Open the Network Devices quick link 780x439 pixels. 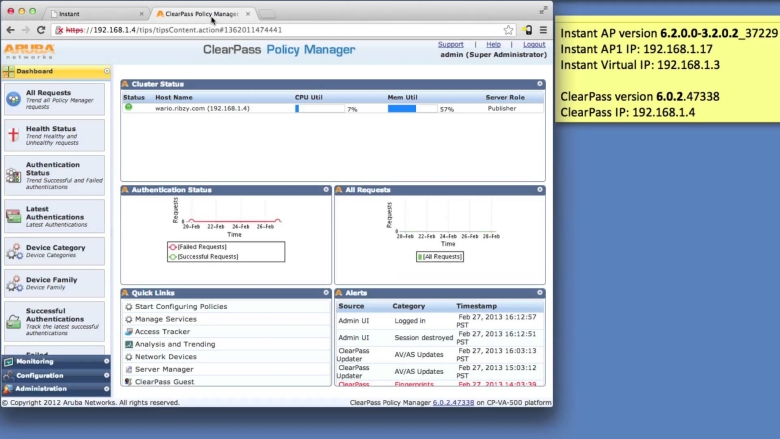tap(166, 357)
